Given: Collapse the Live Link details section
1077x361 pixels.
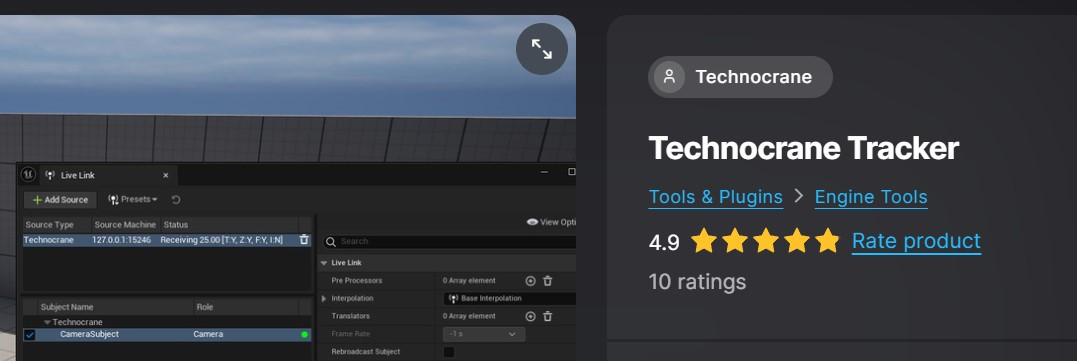Looking at the screenshot, I should (x=324, y=263).
